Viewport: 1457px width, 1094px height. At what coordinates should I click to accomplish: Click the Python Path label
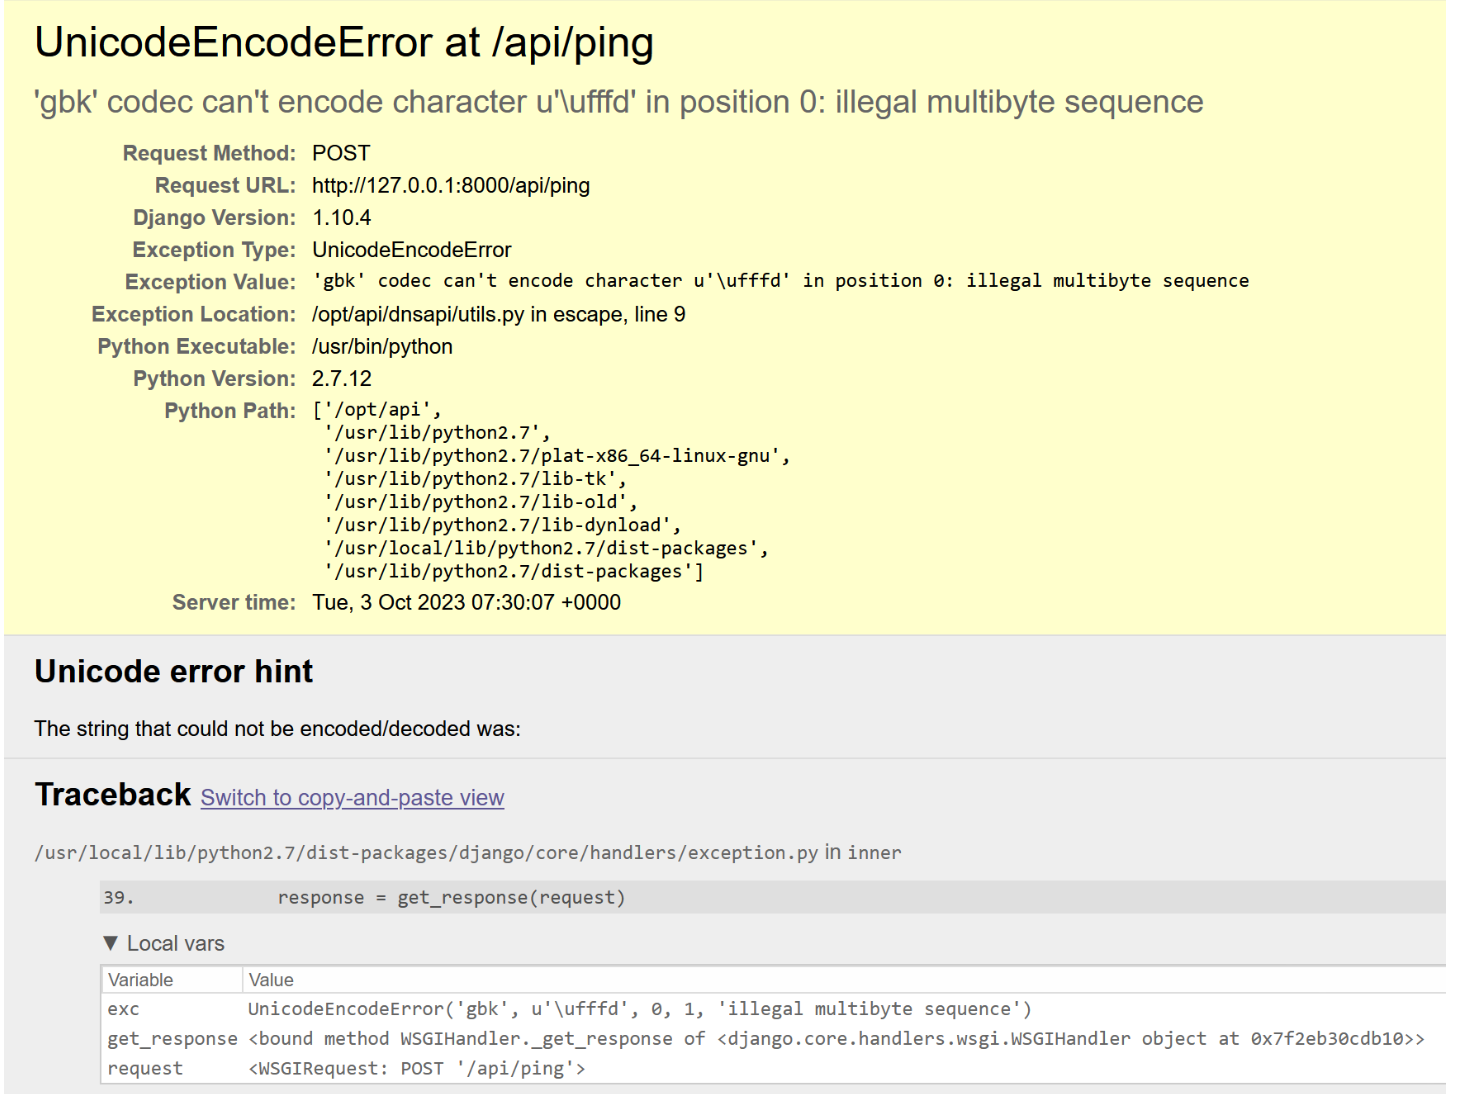(230, 411)
